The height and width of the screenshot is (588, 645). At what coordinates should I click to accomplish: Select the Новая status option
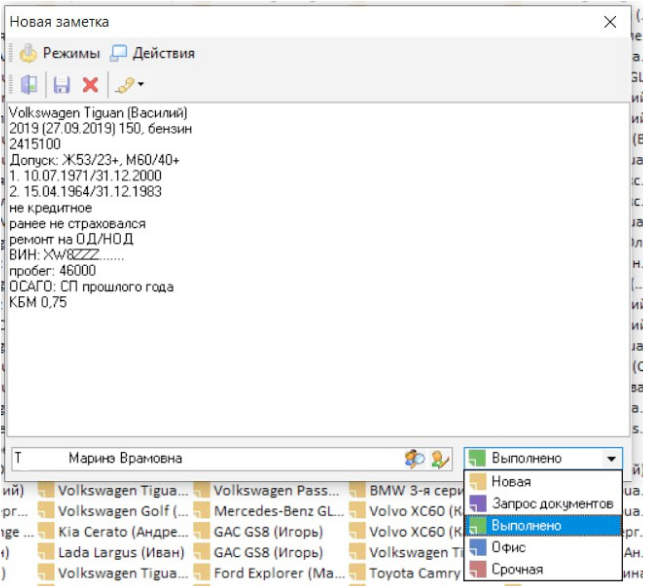point(511,482)
